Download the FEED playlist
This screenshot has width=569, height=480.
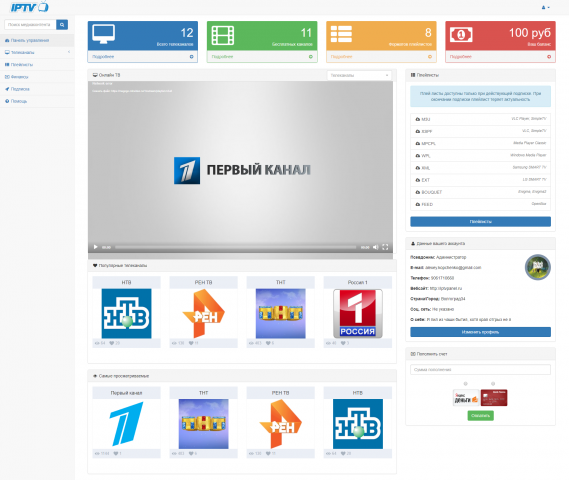(480, 204)
